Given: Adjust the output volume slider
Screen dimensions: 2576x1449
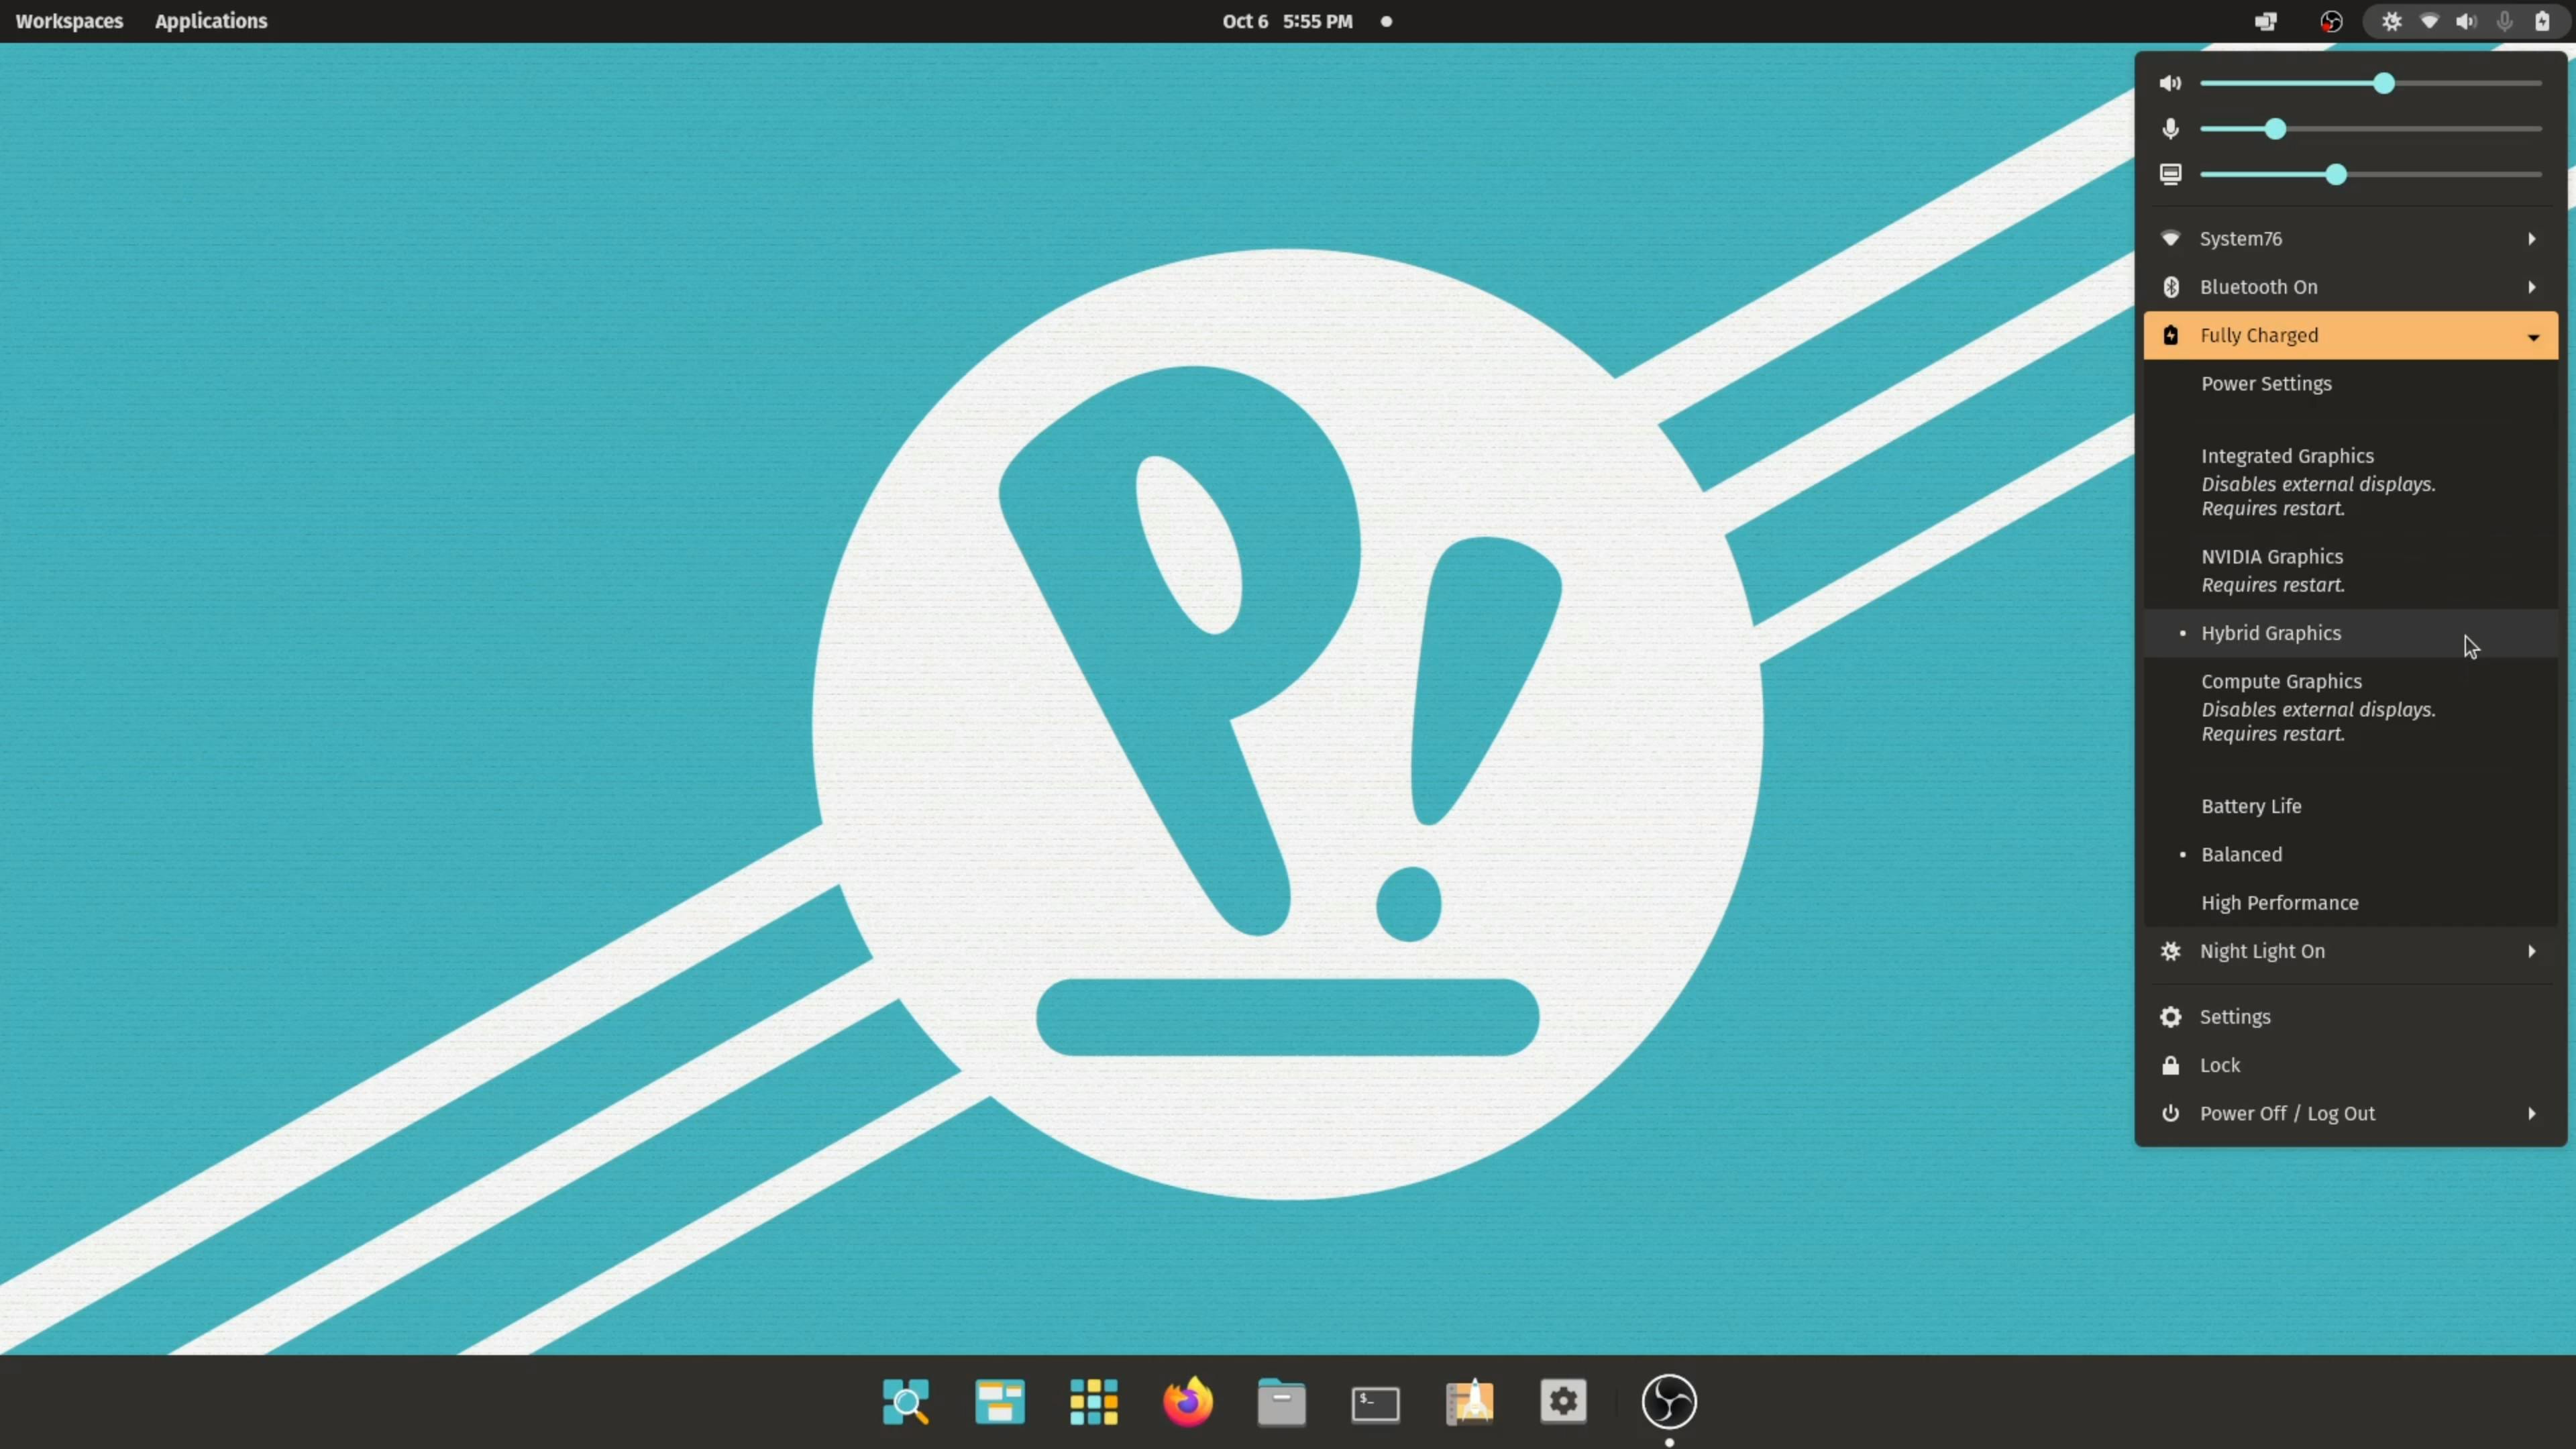Looking at the screenshot, I should tap(2371, 83).
